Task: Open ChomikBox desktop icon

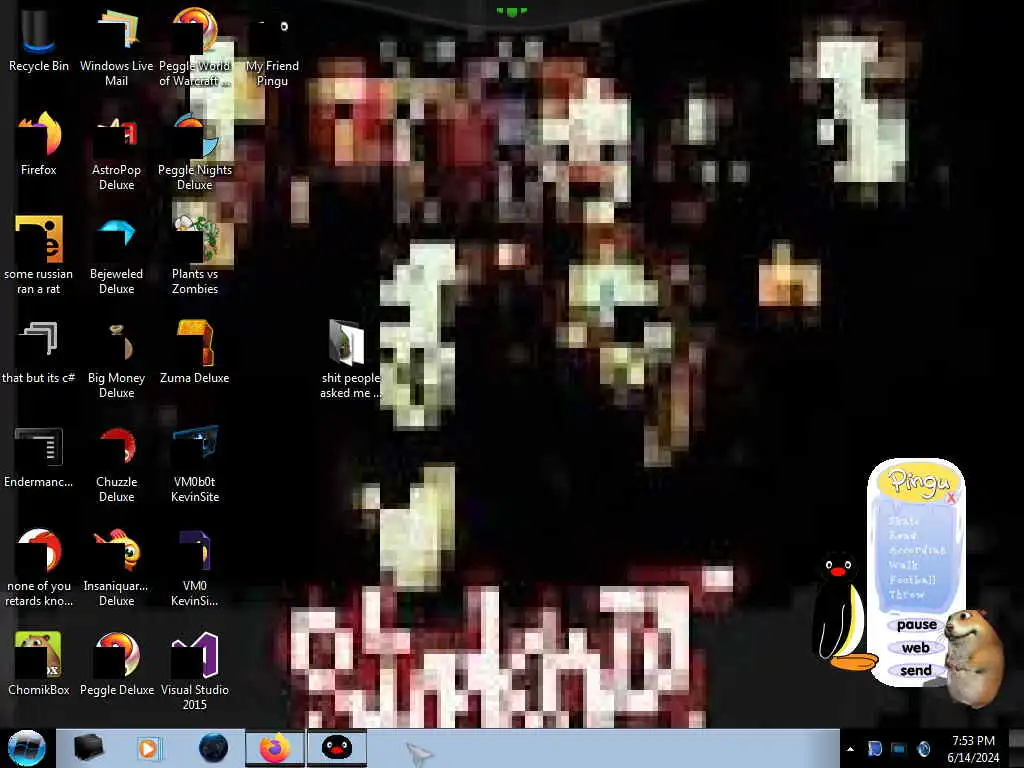Action: 38,664
